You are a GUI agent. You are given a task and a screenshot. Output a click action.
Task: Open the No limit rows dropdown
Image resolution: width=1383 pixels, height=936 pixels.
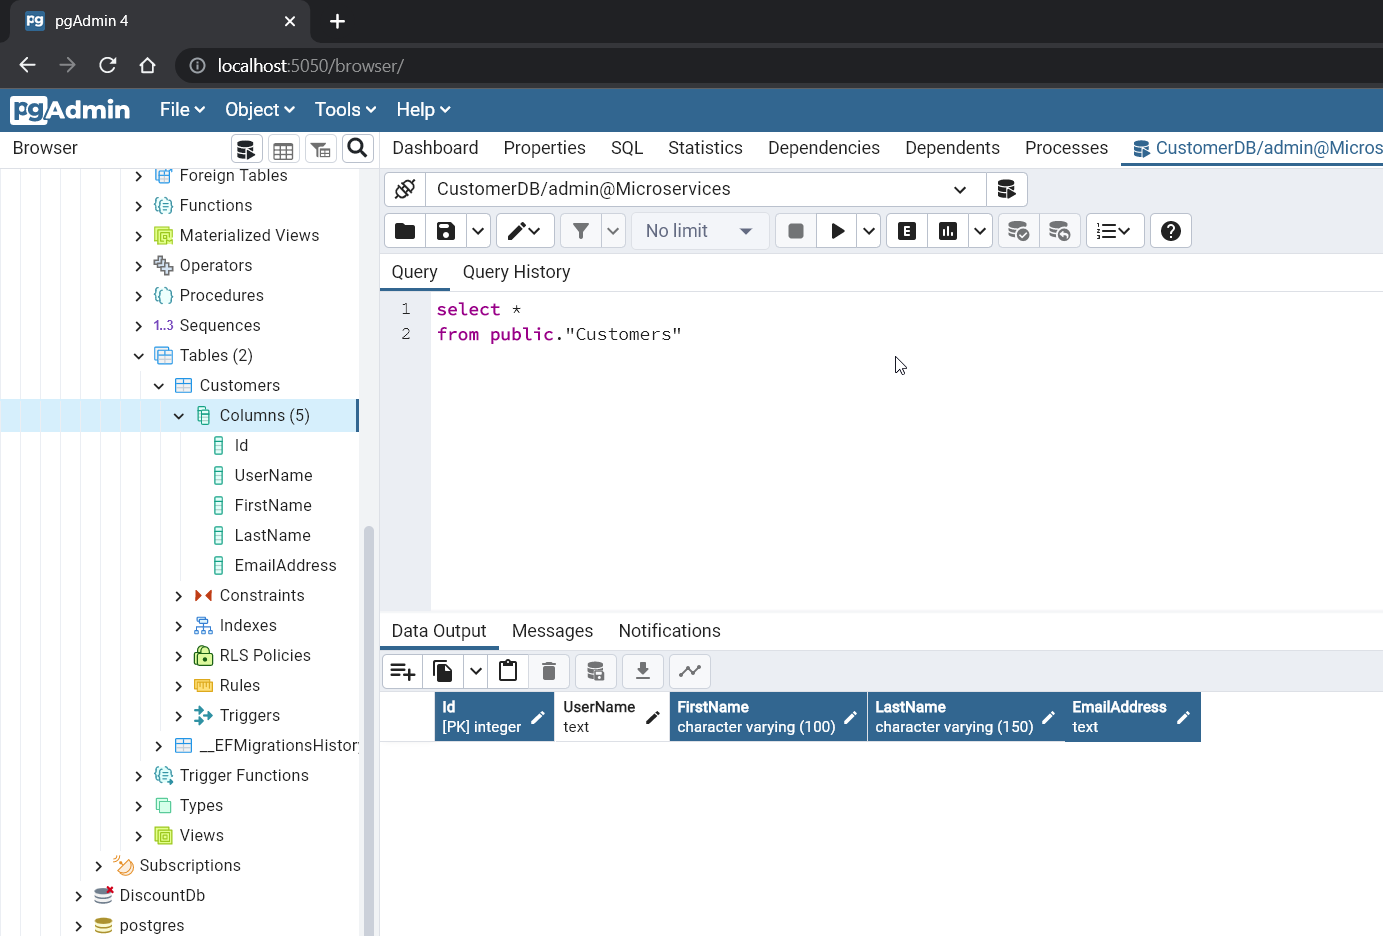coord(700,231)
